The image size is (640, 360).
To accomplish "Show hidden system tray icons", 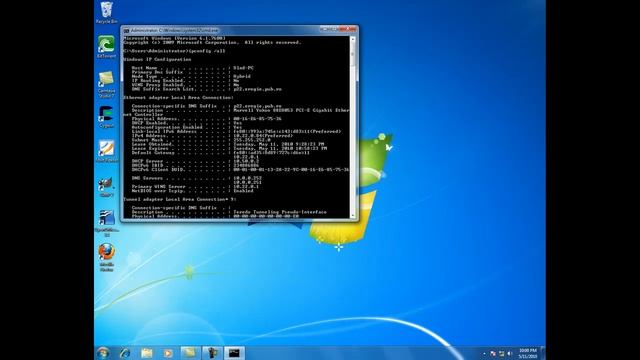I will point(484,354).
